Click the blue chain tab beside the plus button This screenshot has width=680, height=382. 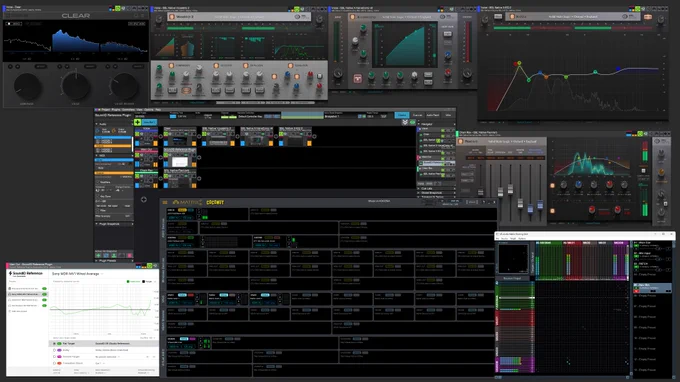click(150, 122)
